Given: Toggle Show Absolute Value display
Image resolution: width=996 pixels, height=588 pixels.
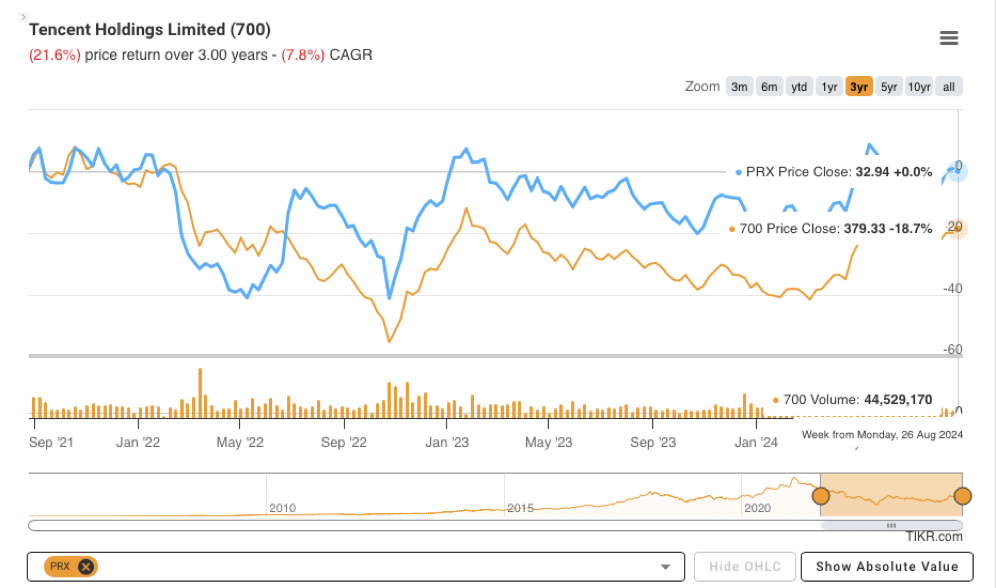Looking at the screenshot, I should coord(886,566).
